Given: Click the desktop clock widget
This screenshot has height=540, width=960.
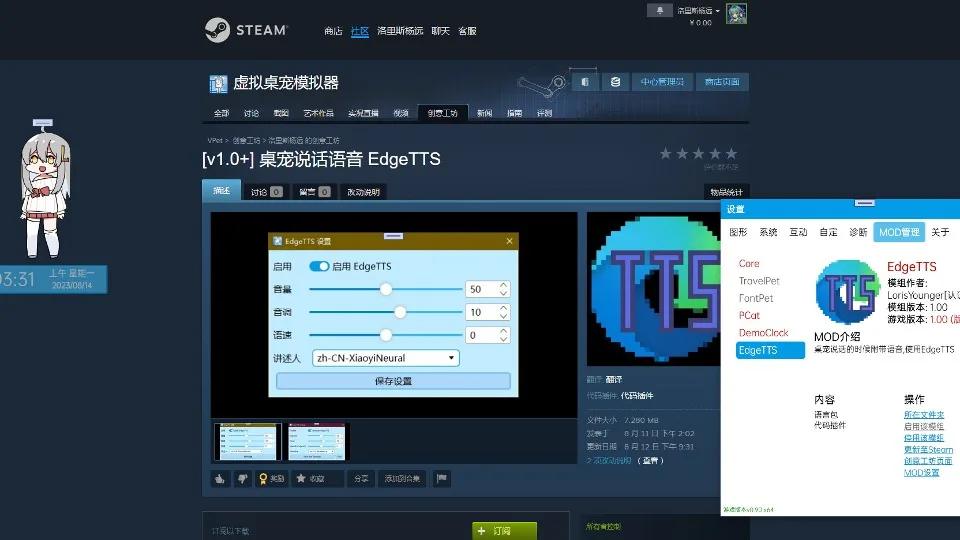Looking at the screenshot, I should pyautogui.click(x=53, y=279).
